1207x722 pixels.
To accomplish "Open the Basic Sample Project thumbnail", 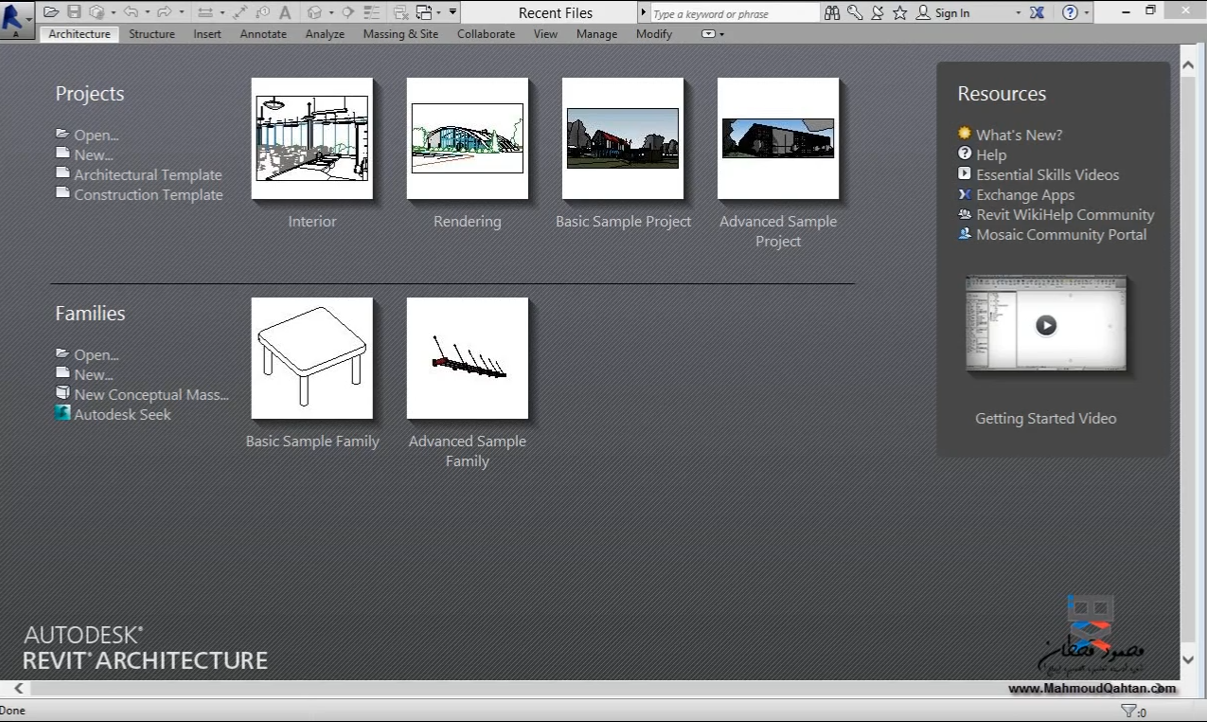I will (x=623, y=139).
